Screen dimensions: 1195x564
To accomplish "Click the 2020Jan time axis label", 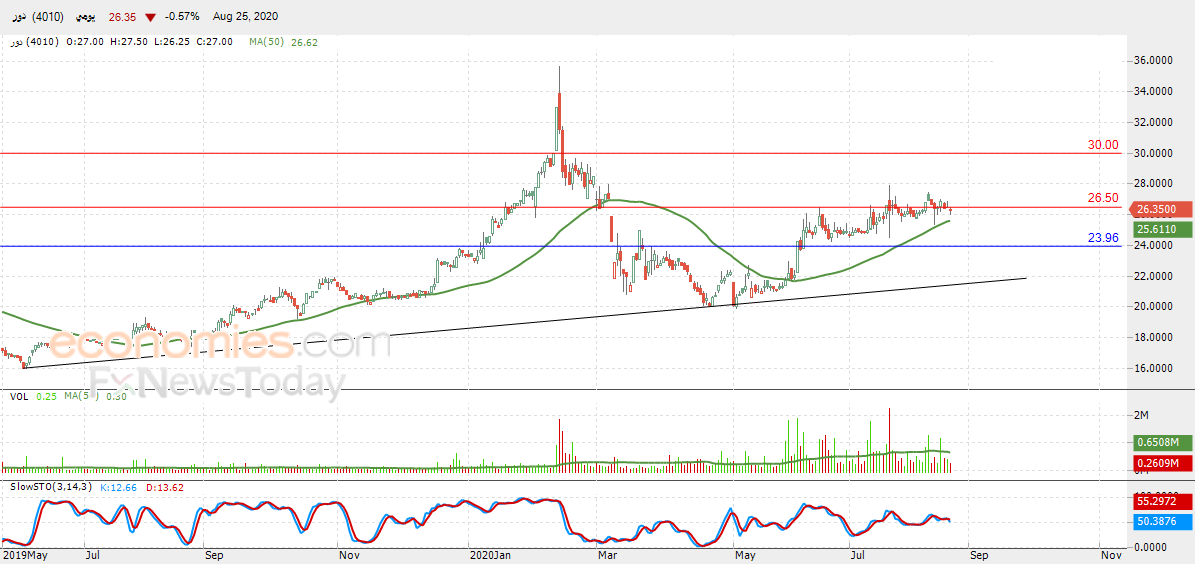I will (491, 556).
